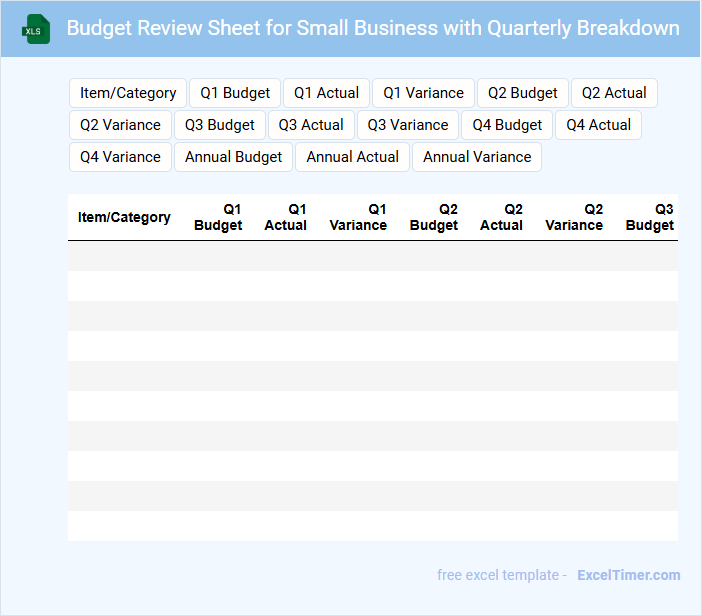Select the Q2 Budget tag
Image resolution: width=702 pixels, height=616 pixels.
pyautogui.click(x=523, y=93)
